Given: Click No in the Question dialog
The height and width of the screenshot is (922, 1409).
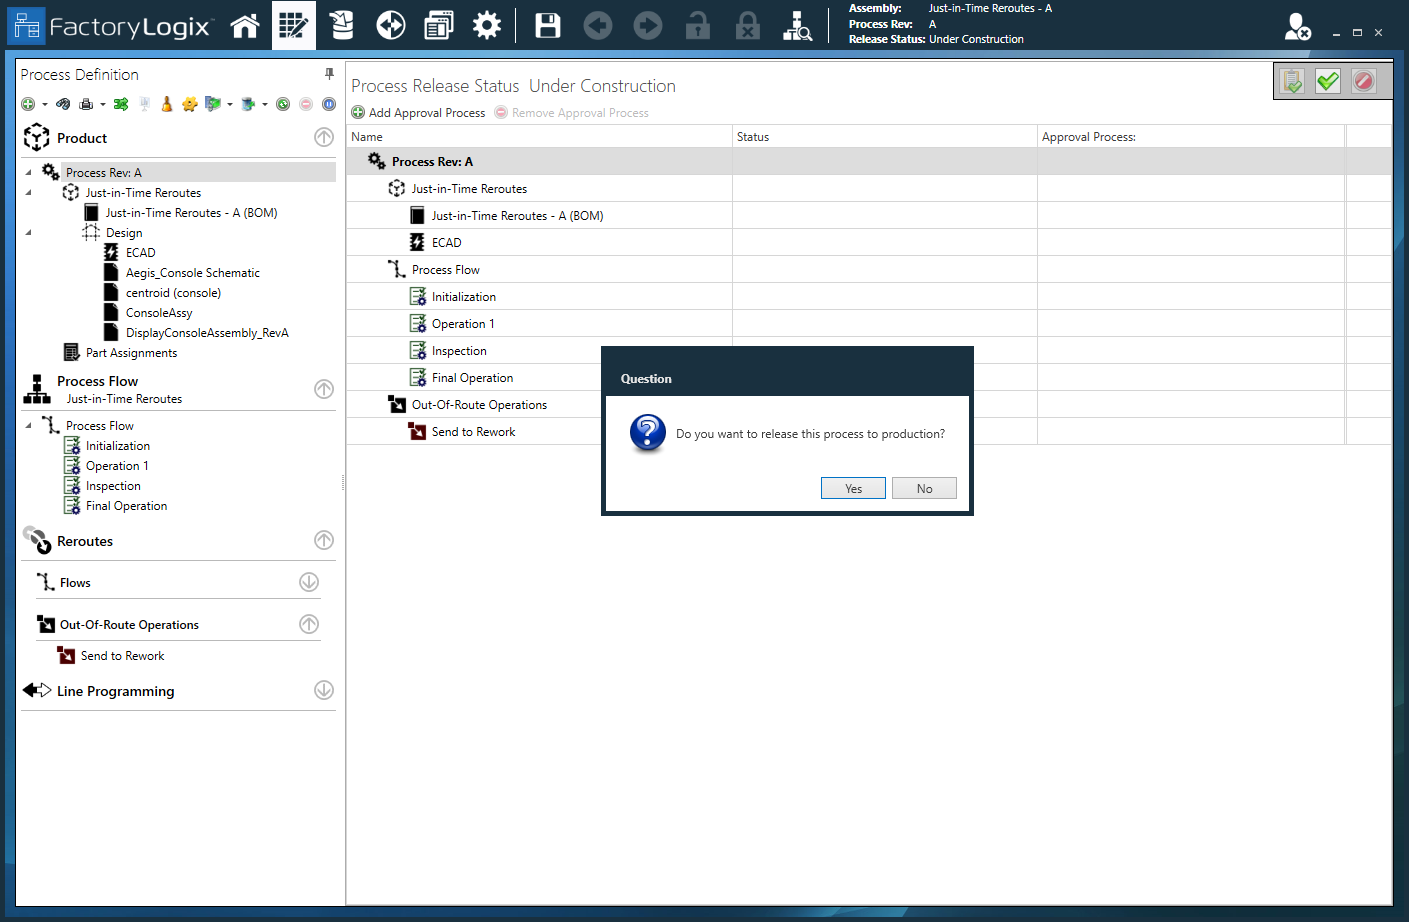Looking at the screenshot, I should tap(923, 488).
